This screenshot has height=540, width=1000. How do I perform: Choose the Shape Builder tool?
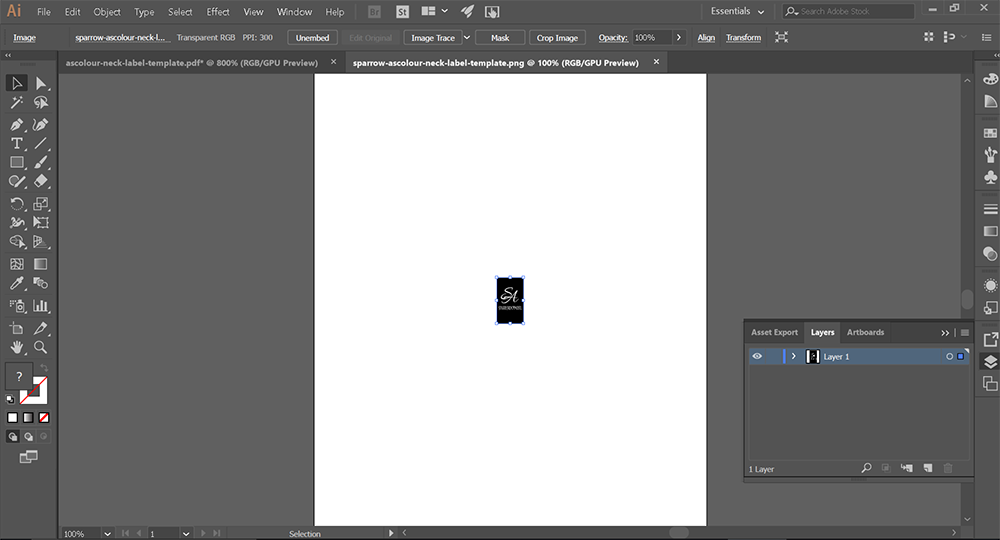17,242
